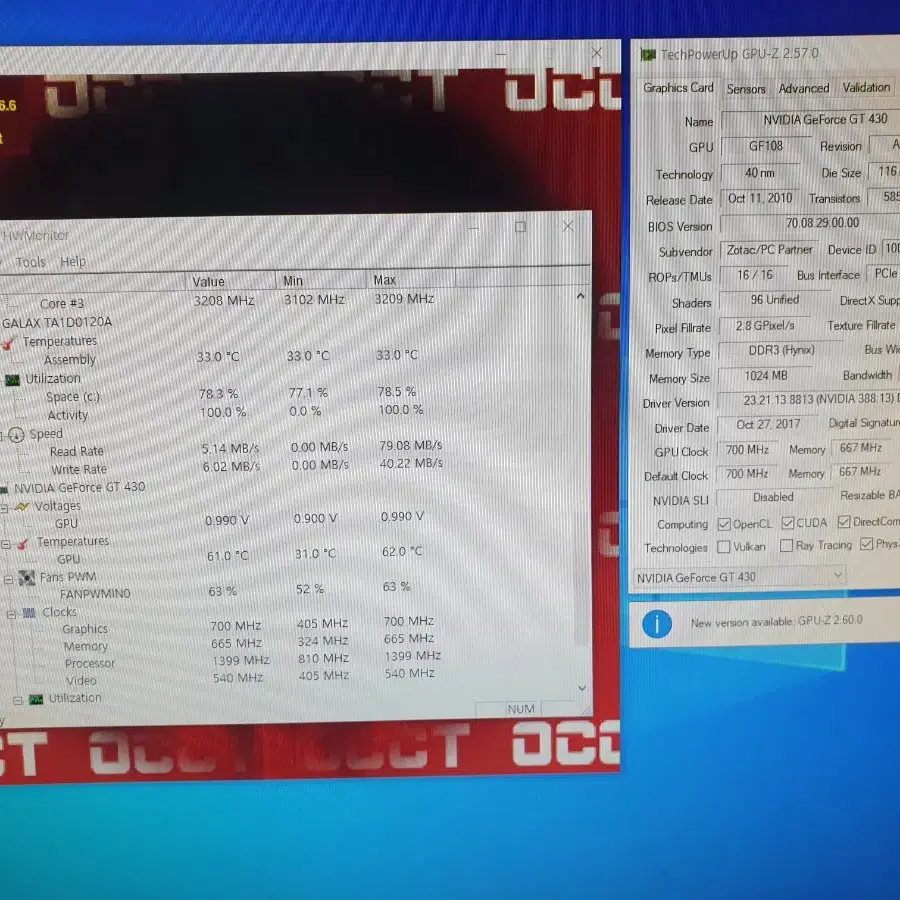Click the 0.990 V GPU voltage value
This screenshot has height=900, width=900.
(227, 521)
